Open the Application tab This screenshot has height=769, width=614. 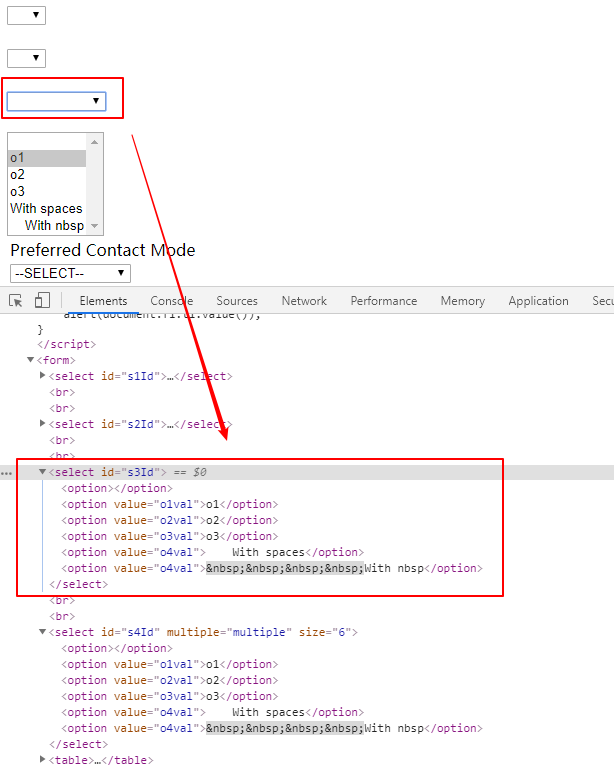[x=538, y=301]
